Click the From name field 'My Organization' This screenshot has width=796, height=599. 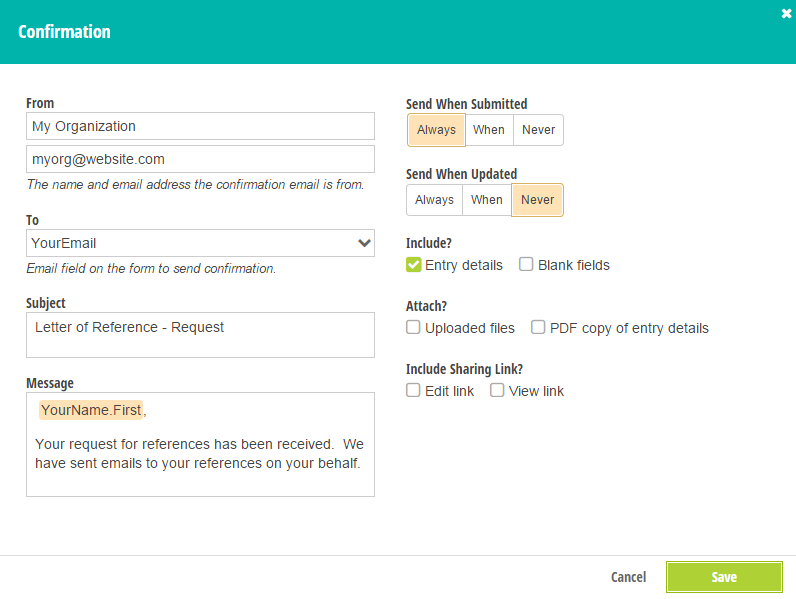point(200,126)
